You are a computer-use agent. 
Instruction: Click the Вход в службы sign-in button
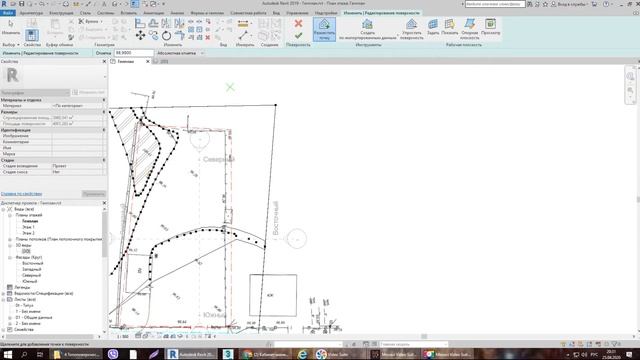point(568,4)
